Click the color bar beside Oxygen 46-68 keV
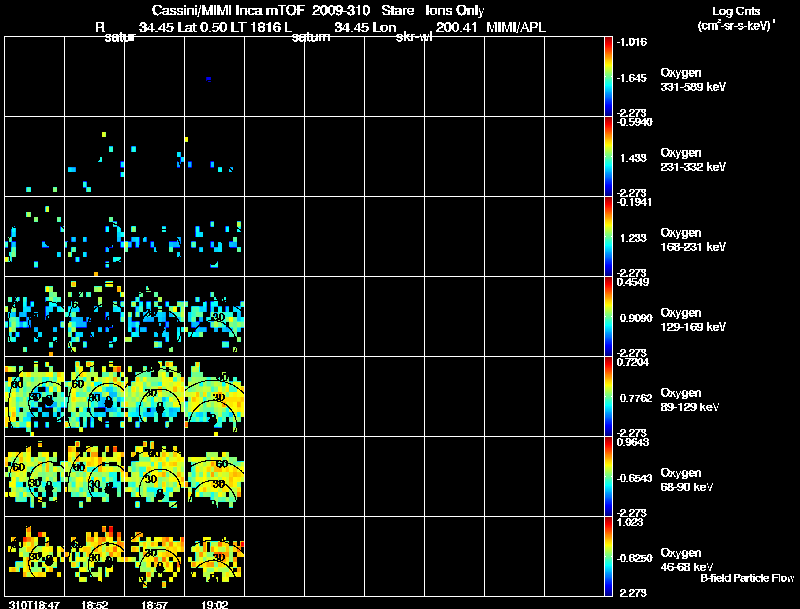The image size is (800, 609). tap(608, 556)
